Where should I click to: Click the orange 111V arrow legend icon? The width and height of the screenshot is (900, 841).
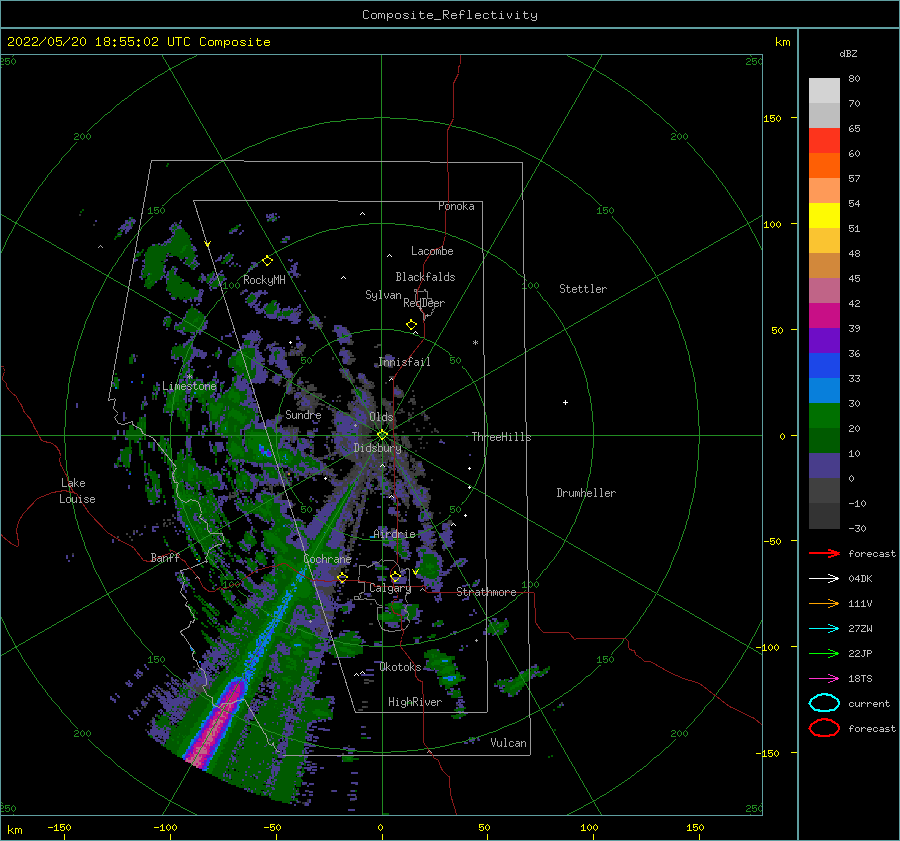pyautogui.click(x=824, y=603)
